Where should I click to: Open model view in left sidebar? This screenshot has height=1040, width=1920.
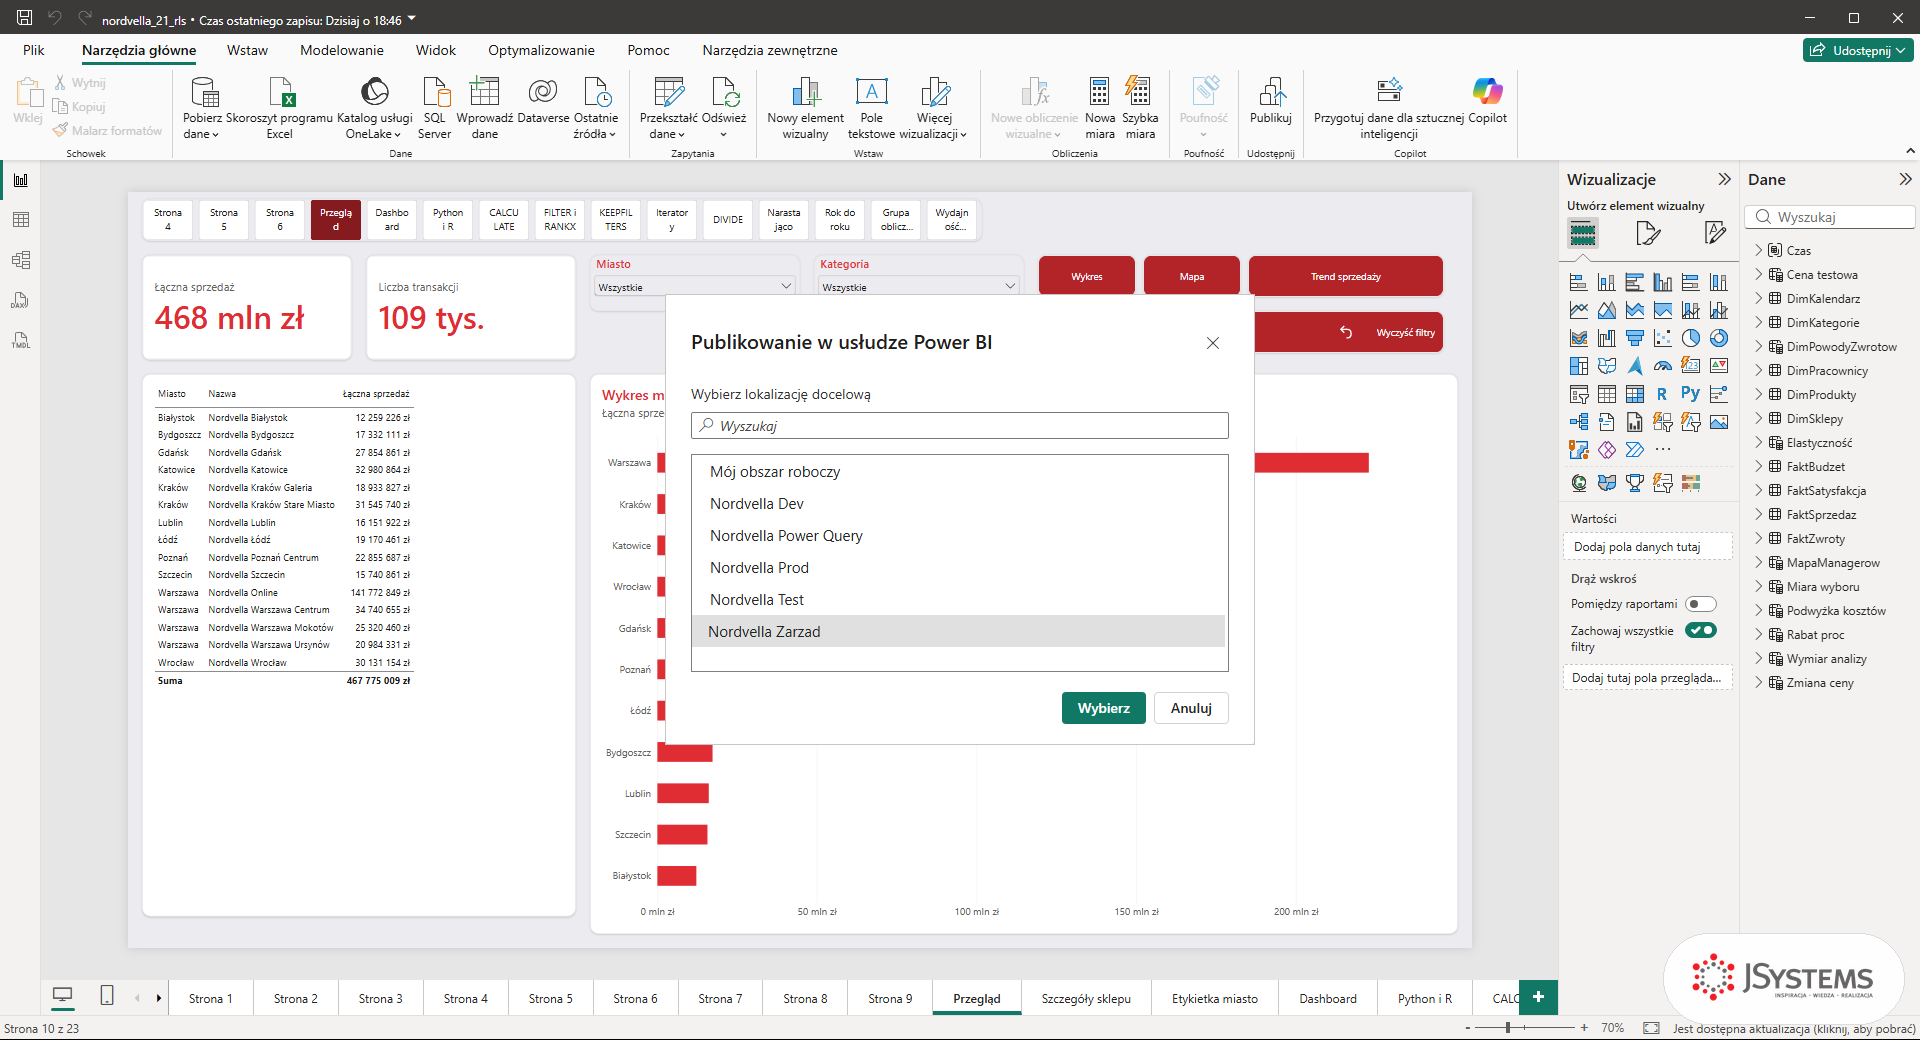(x=21, y=260)
